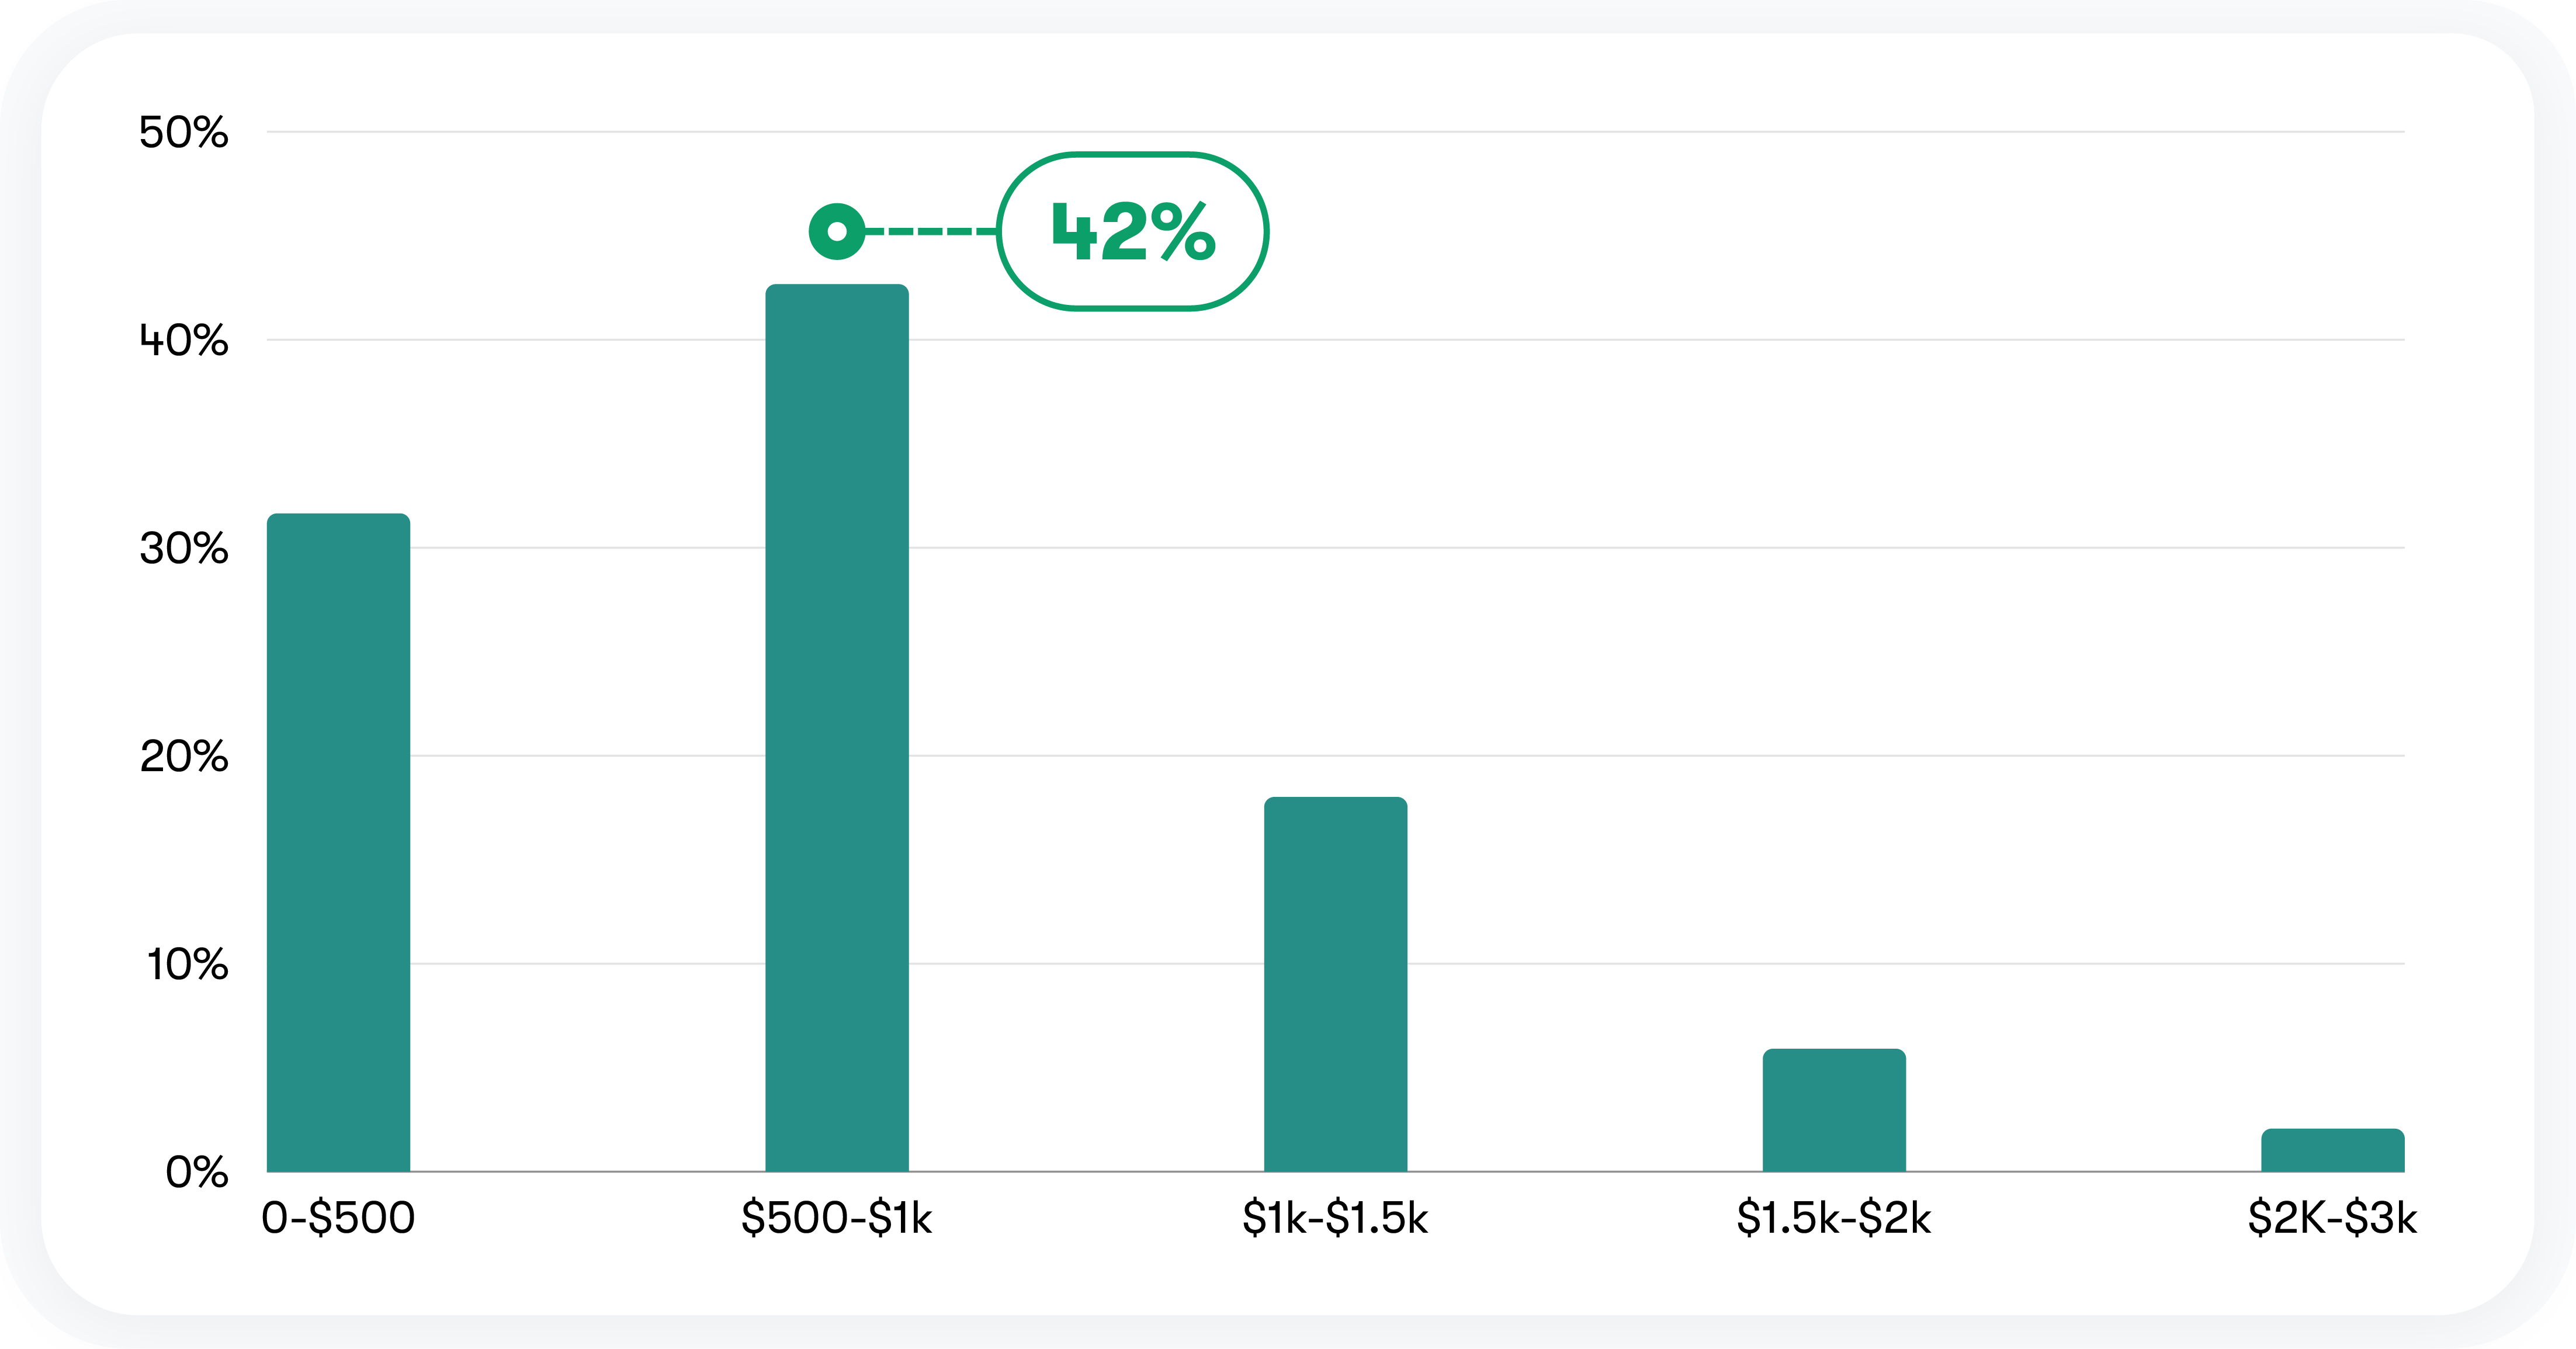The image size is (2576, 1349).
Task: Click the $2K-$3k bar
Action: click(x=2332, y=1150)
